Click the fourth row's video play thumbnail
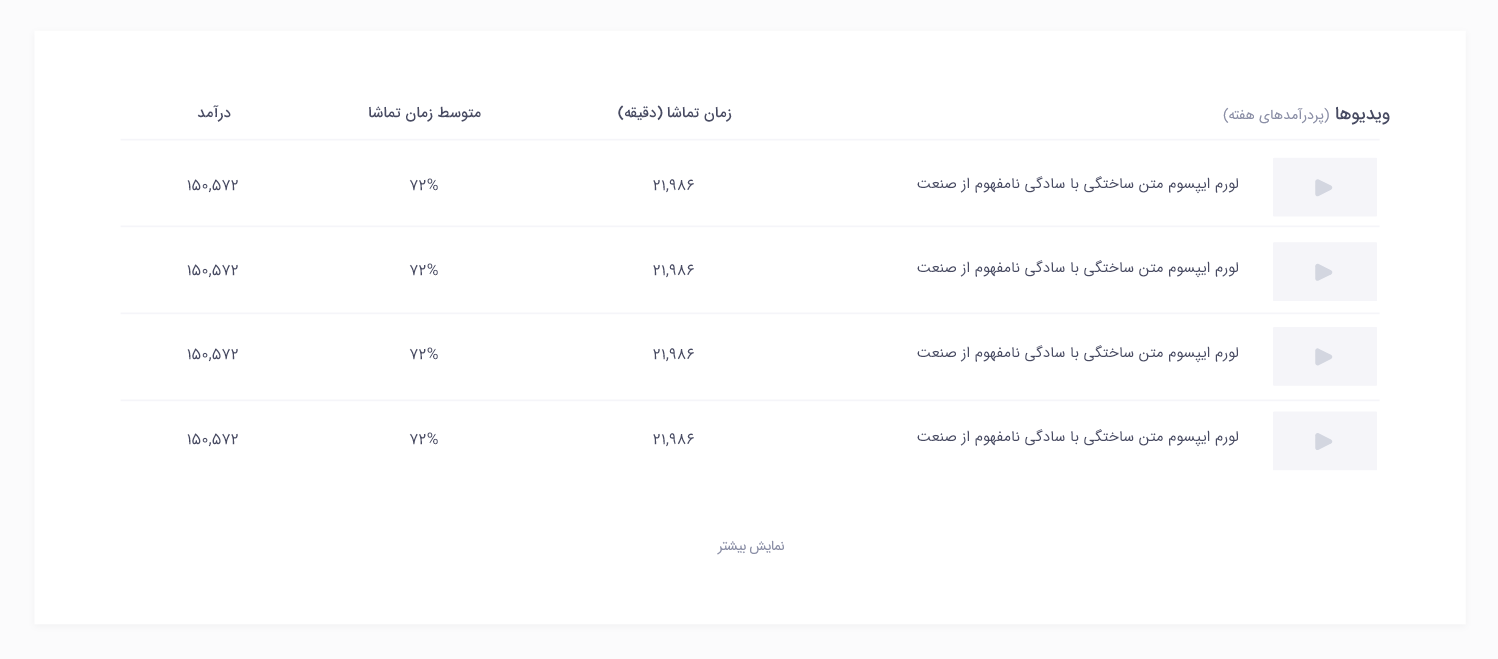This screenshot has height=659, width=1498. tap(1324, 441)
